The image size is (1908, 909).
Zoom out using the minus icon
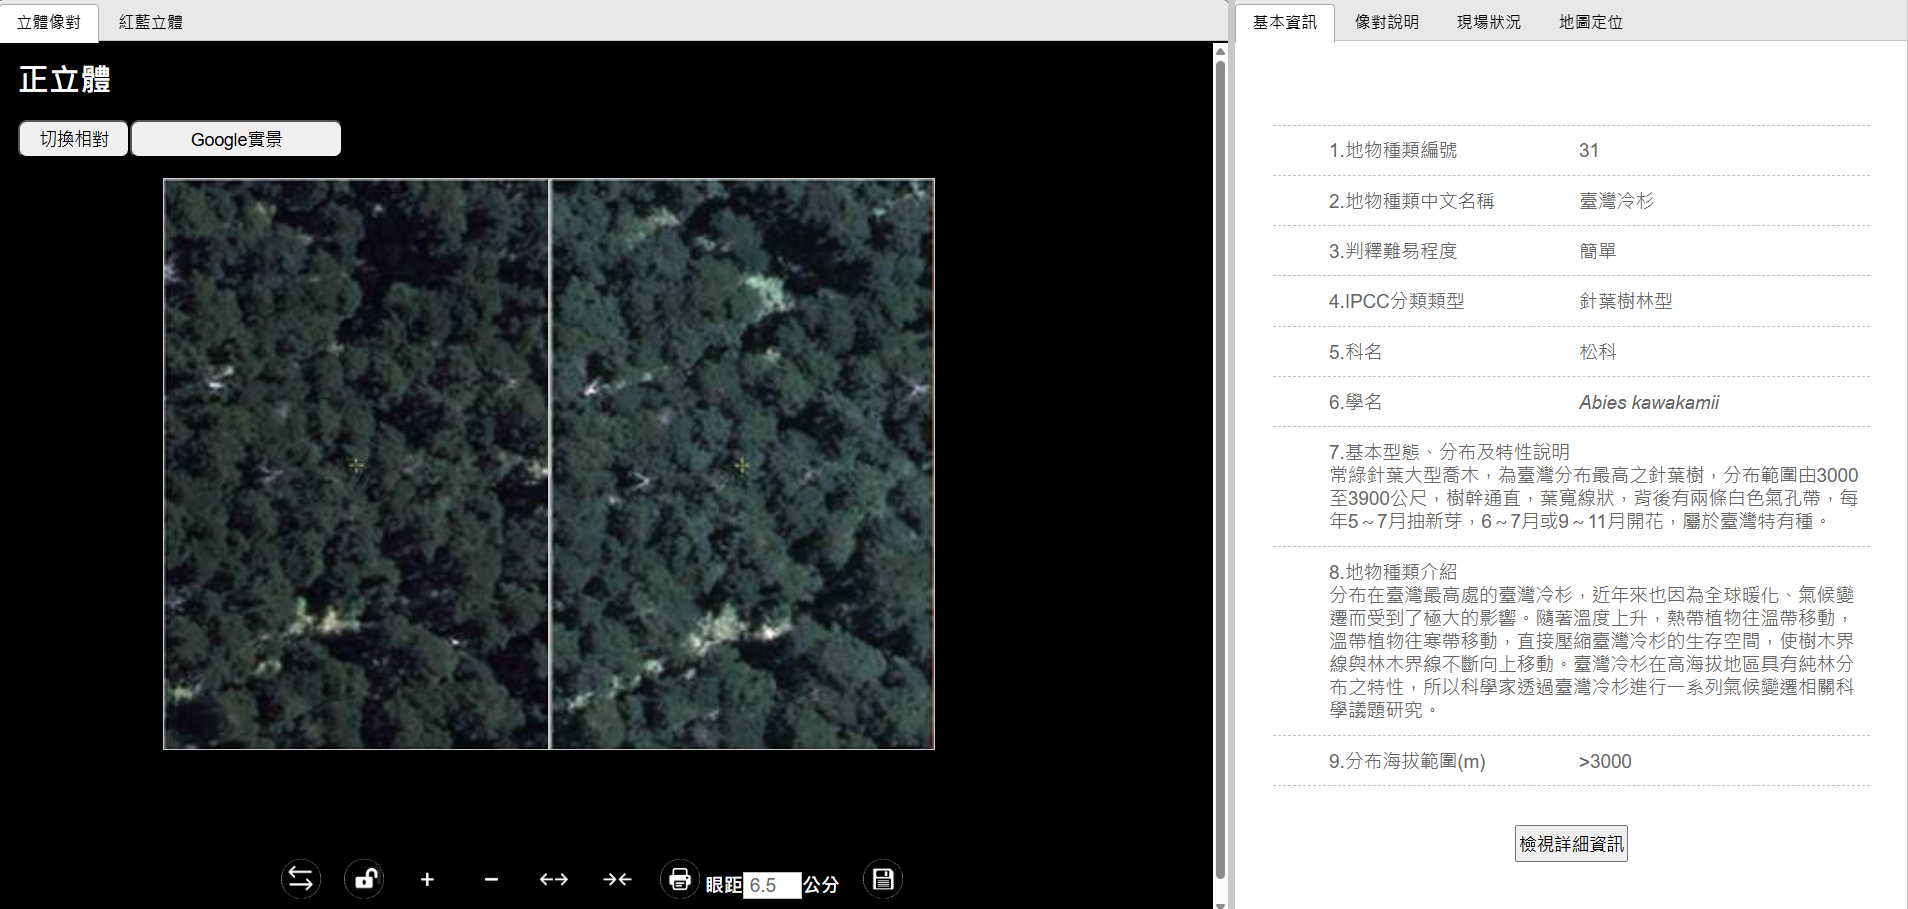click(490, 879)
